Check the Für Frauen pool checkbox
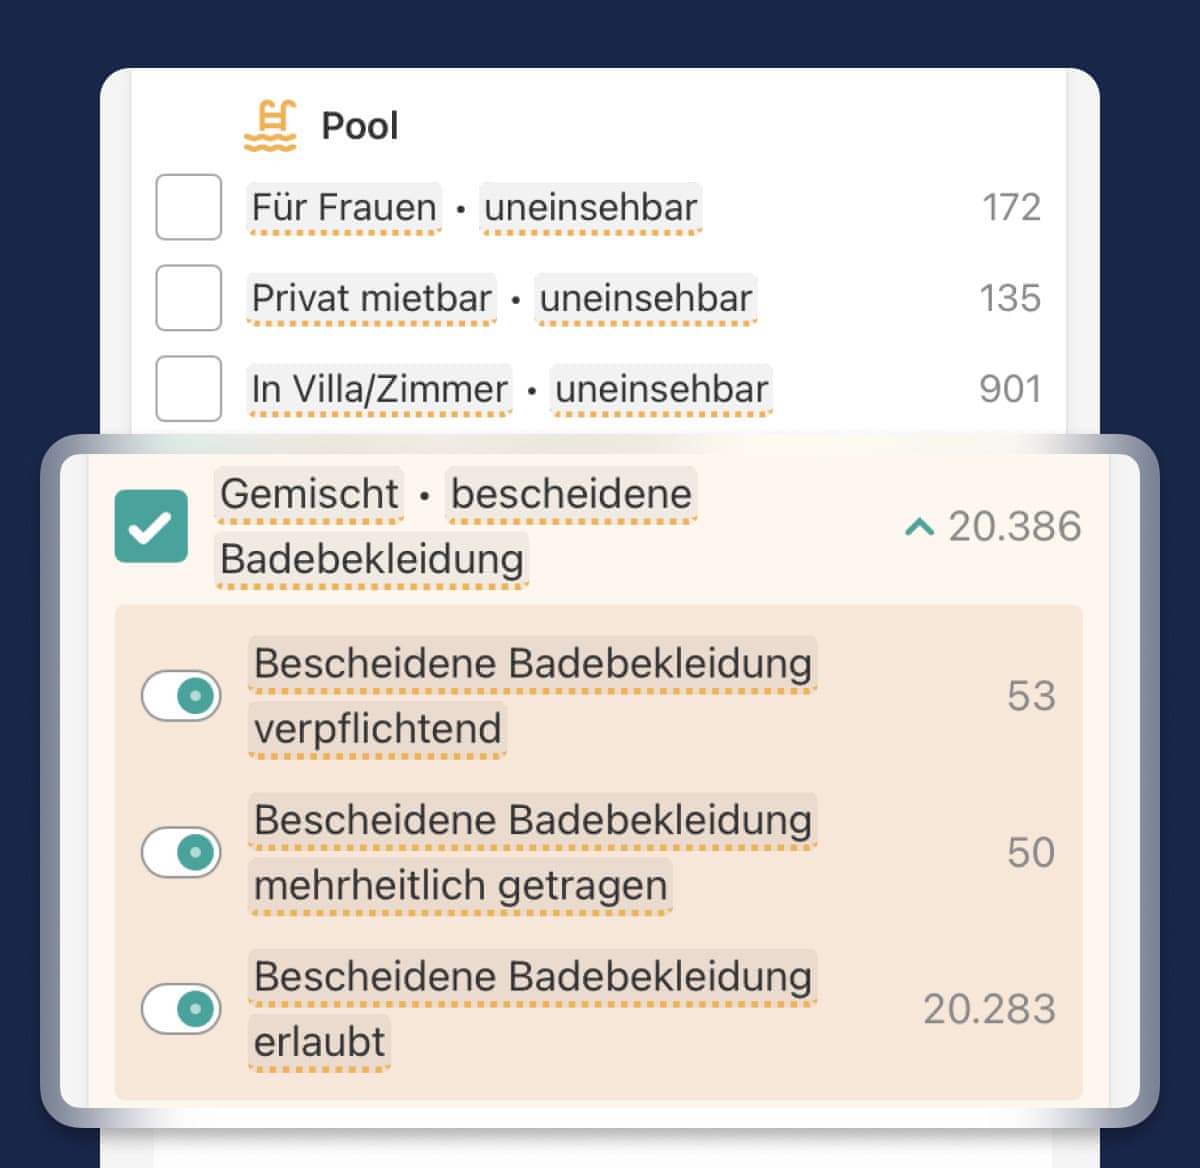Image resolution: width=1200 pixels, height=1168 pixels. 189,207
